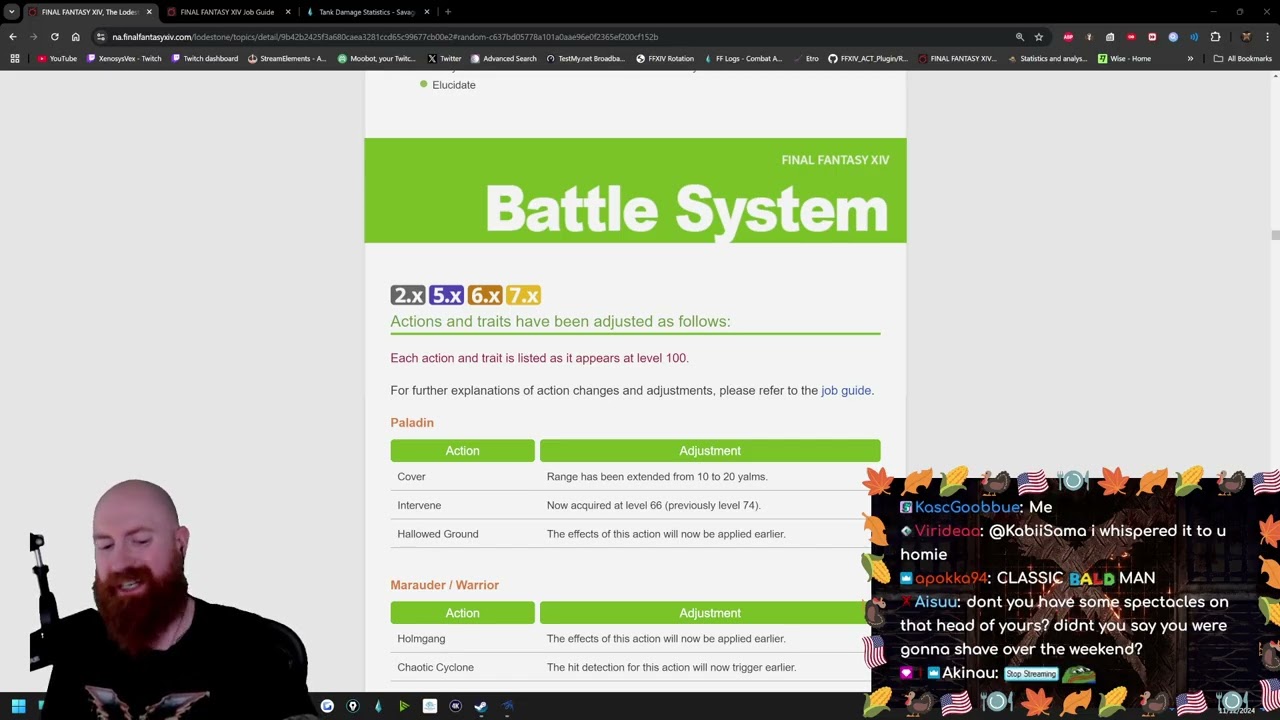Open the browser home page

tap(76, 37)
